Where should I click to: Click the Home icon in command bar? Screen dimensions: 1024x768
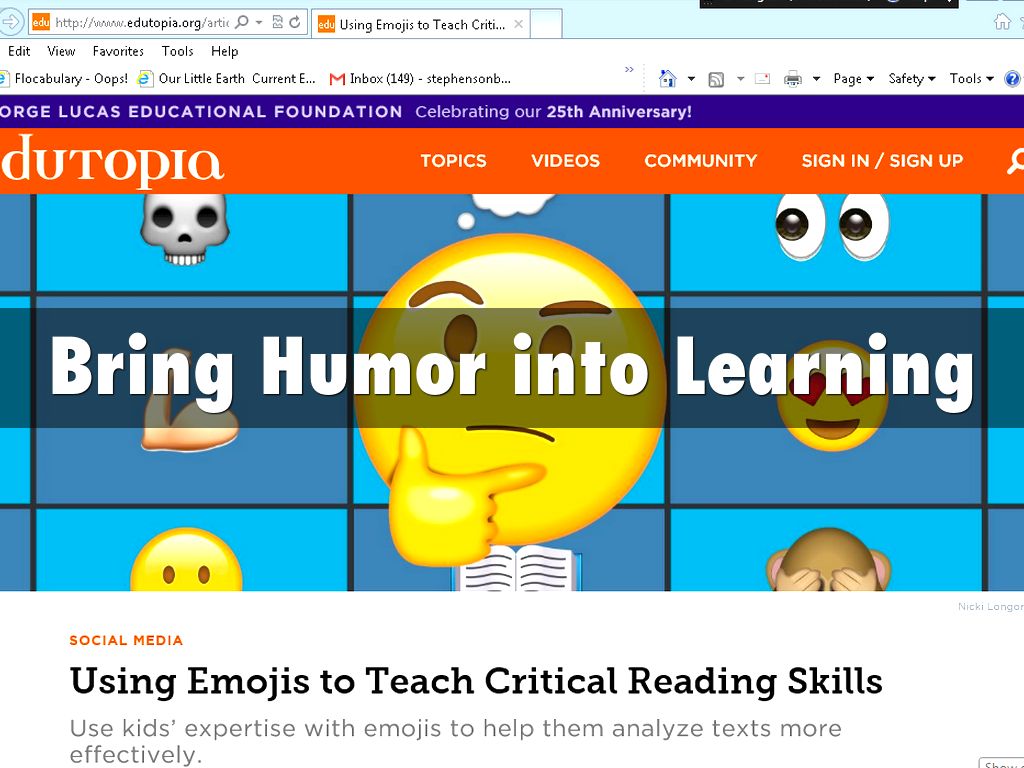click(667, 79)
